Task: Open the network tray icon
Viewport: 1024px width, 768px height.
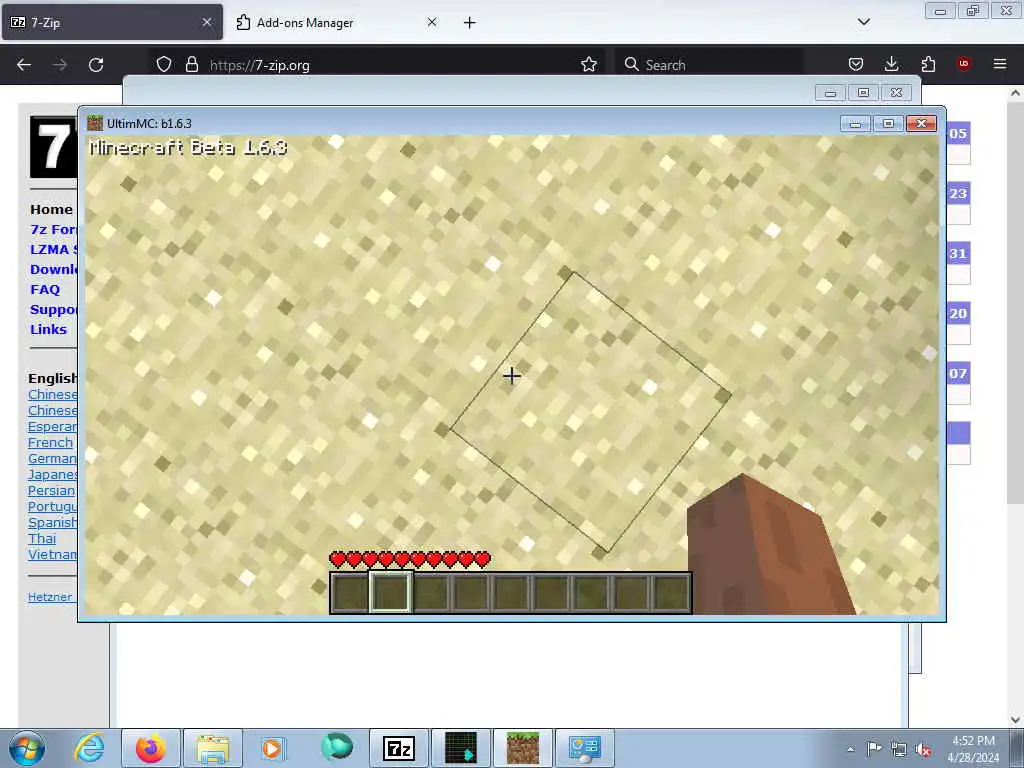Action: tap(899, 750)
